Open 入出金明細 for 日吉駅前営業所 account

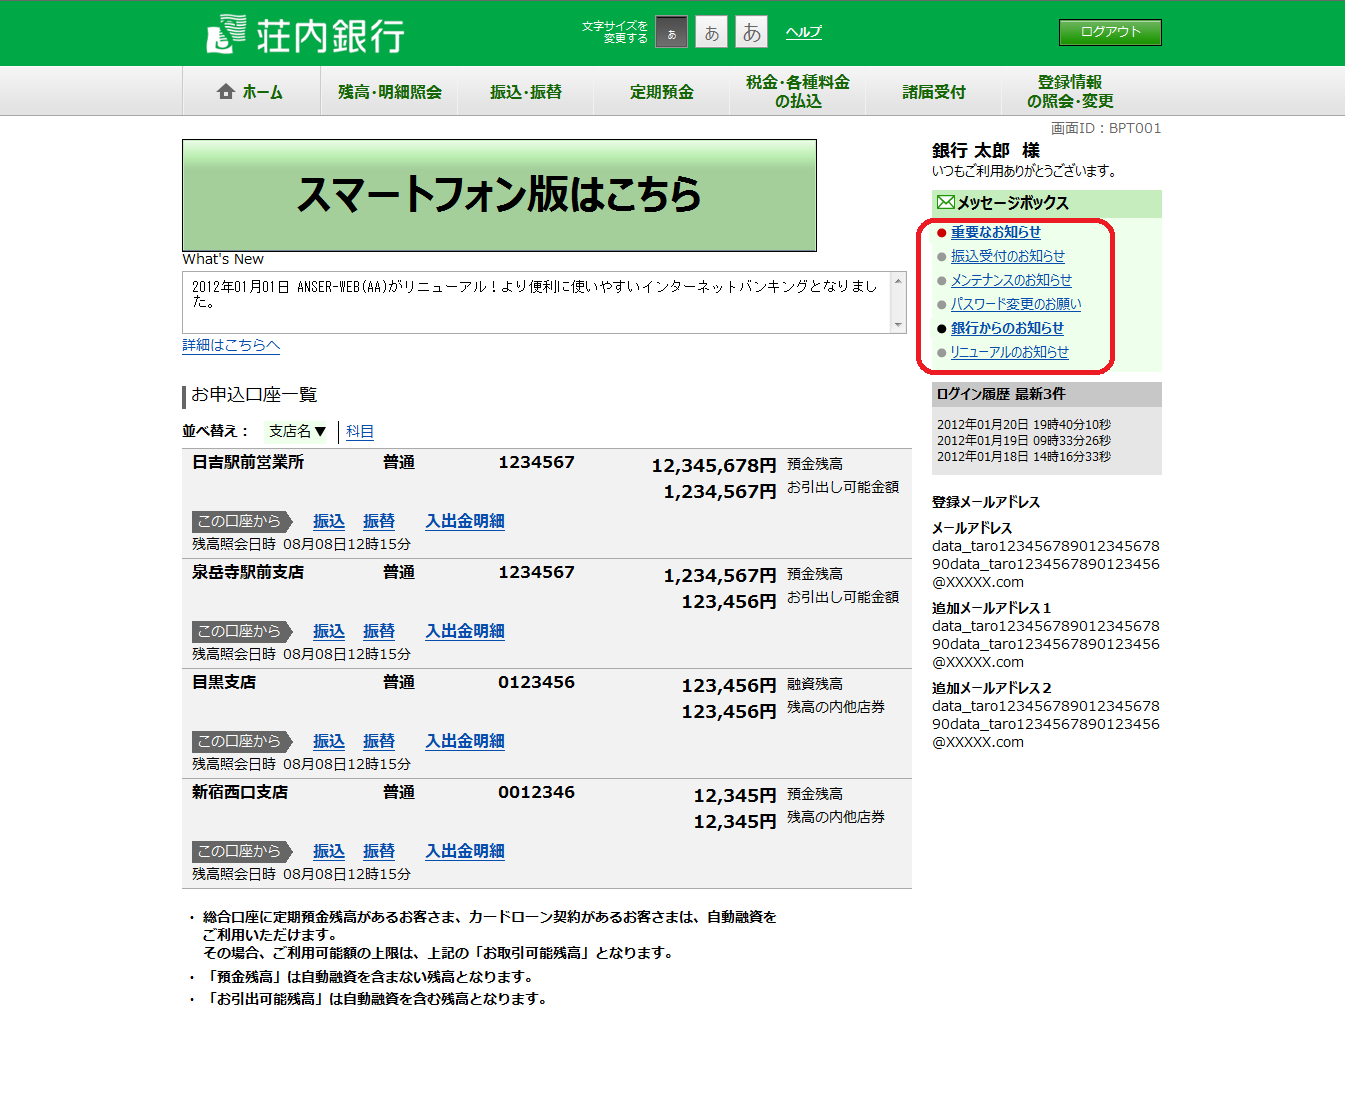click(x=465, y=521)
